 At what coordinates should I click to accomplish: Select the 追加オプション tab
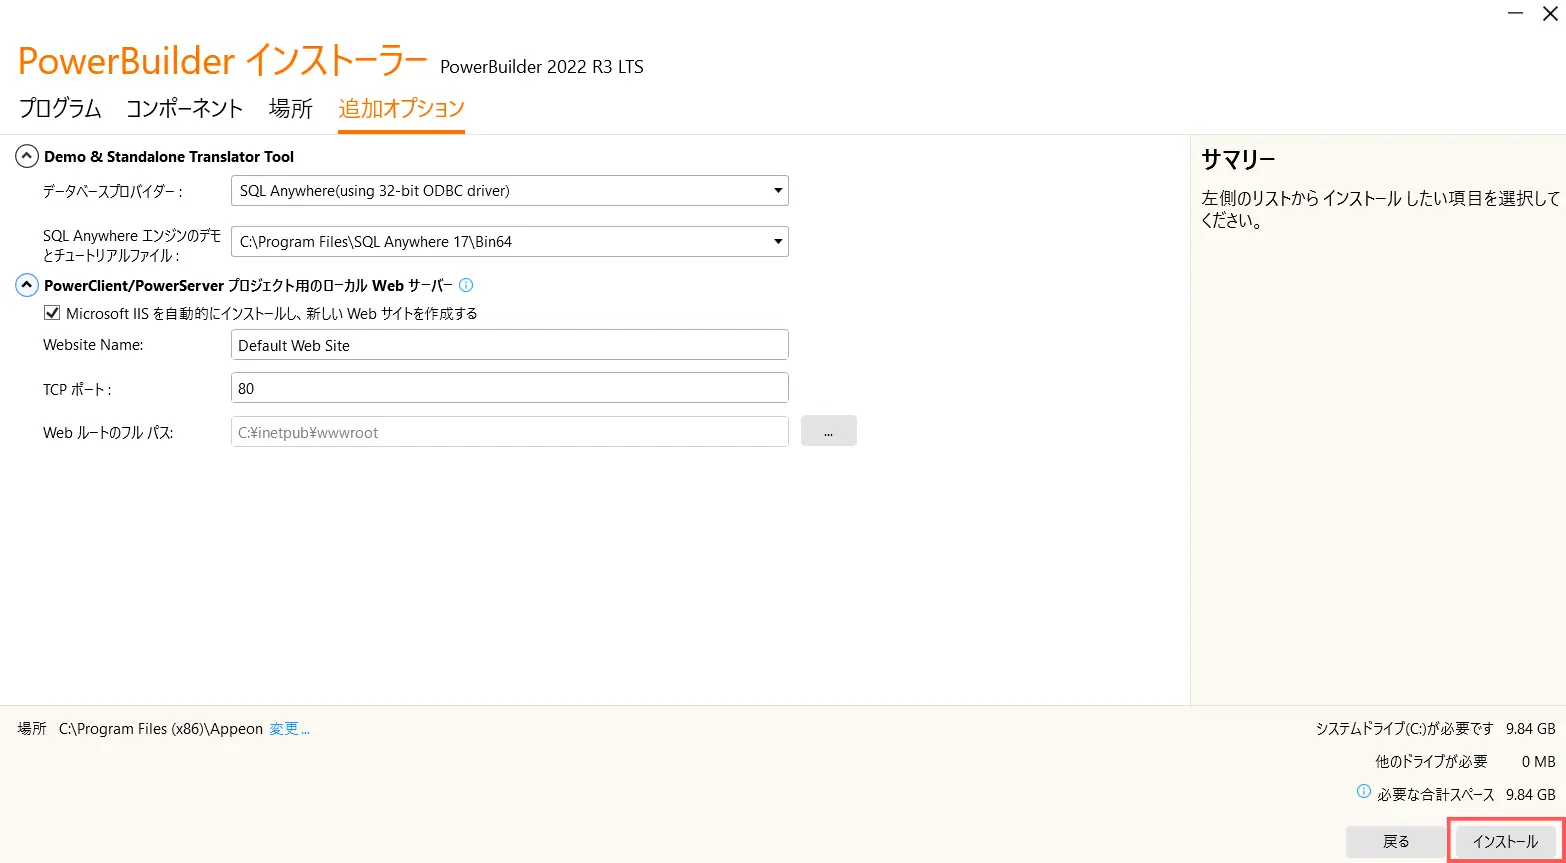(401, 109)
